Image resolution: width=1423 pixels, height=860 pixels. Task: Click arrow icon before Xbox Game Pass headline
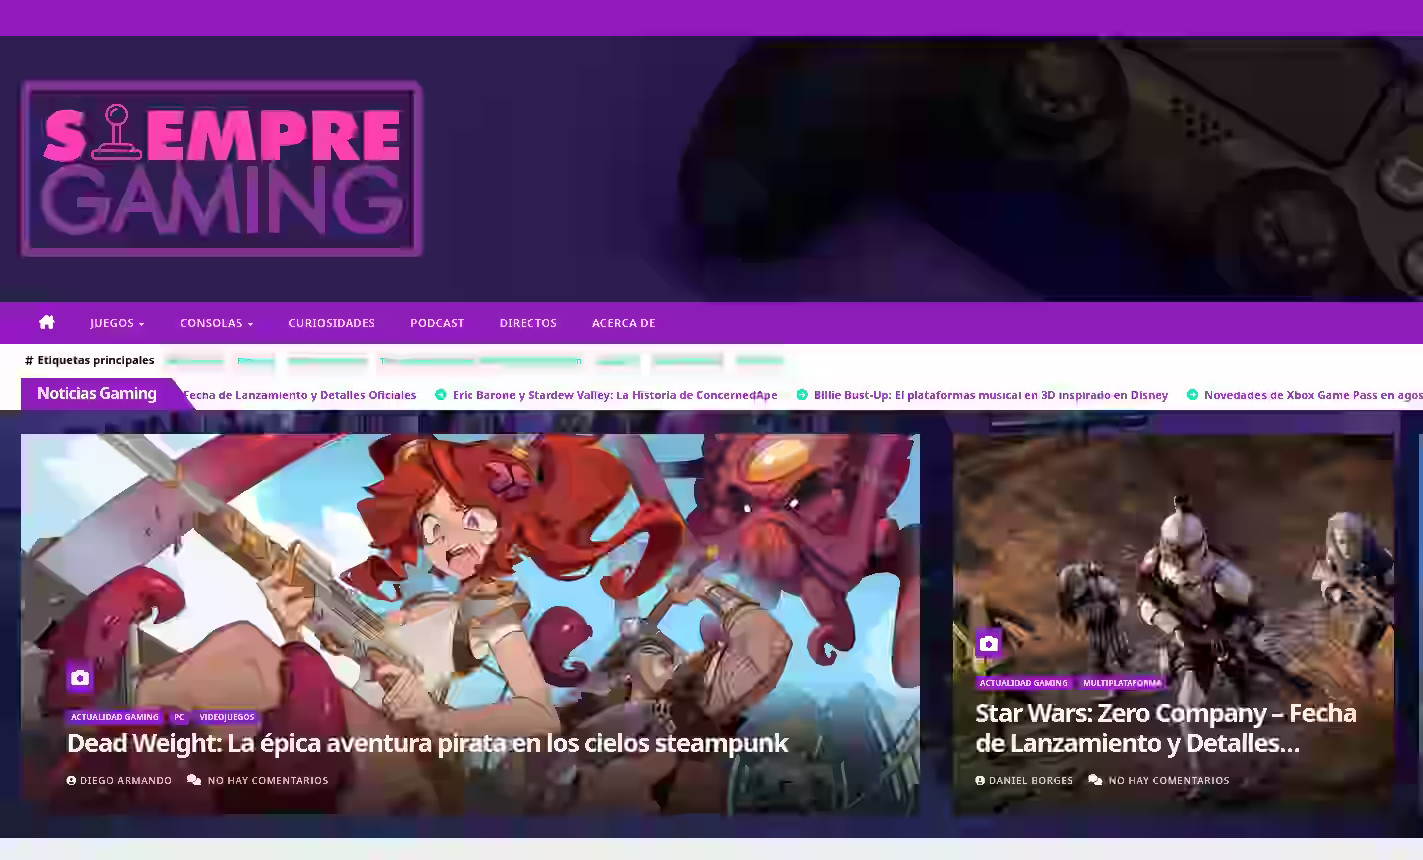[1192, 395]
